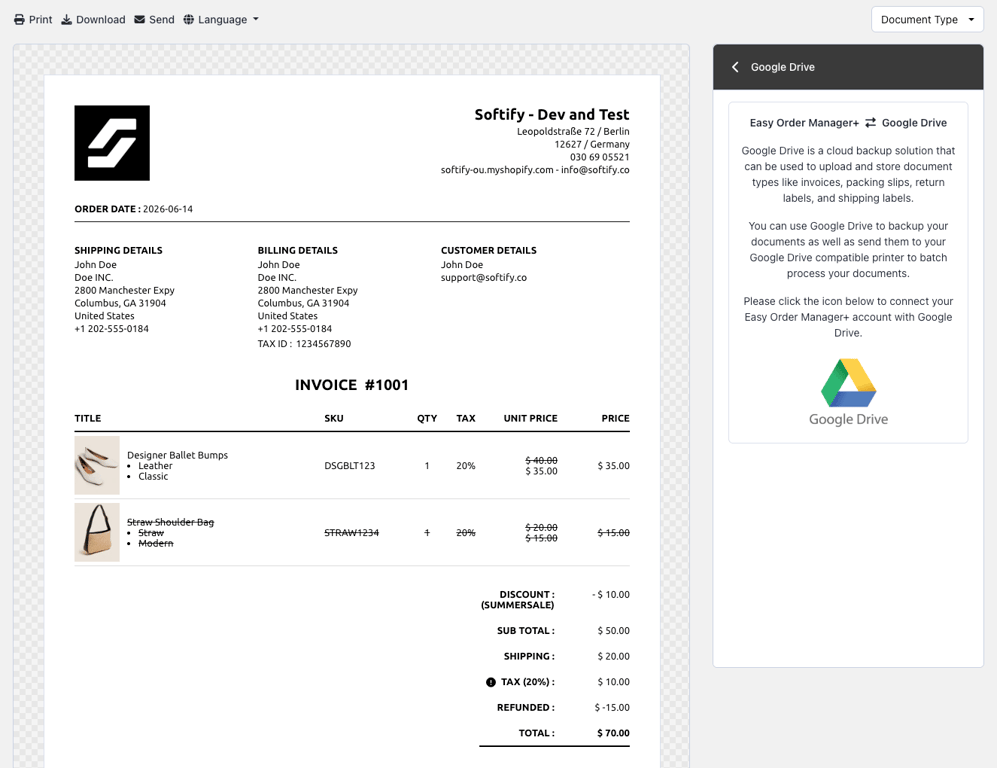Click the Print button label
The height and width of the screenshot is (768, 997).
coord(41,20)
